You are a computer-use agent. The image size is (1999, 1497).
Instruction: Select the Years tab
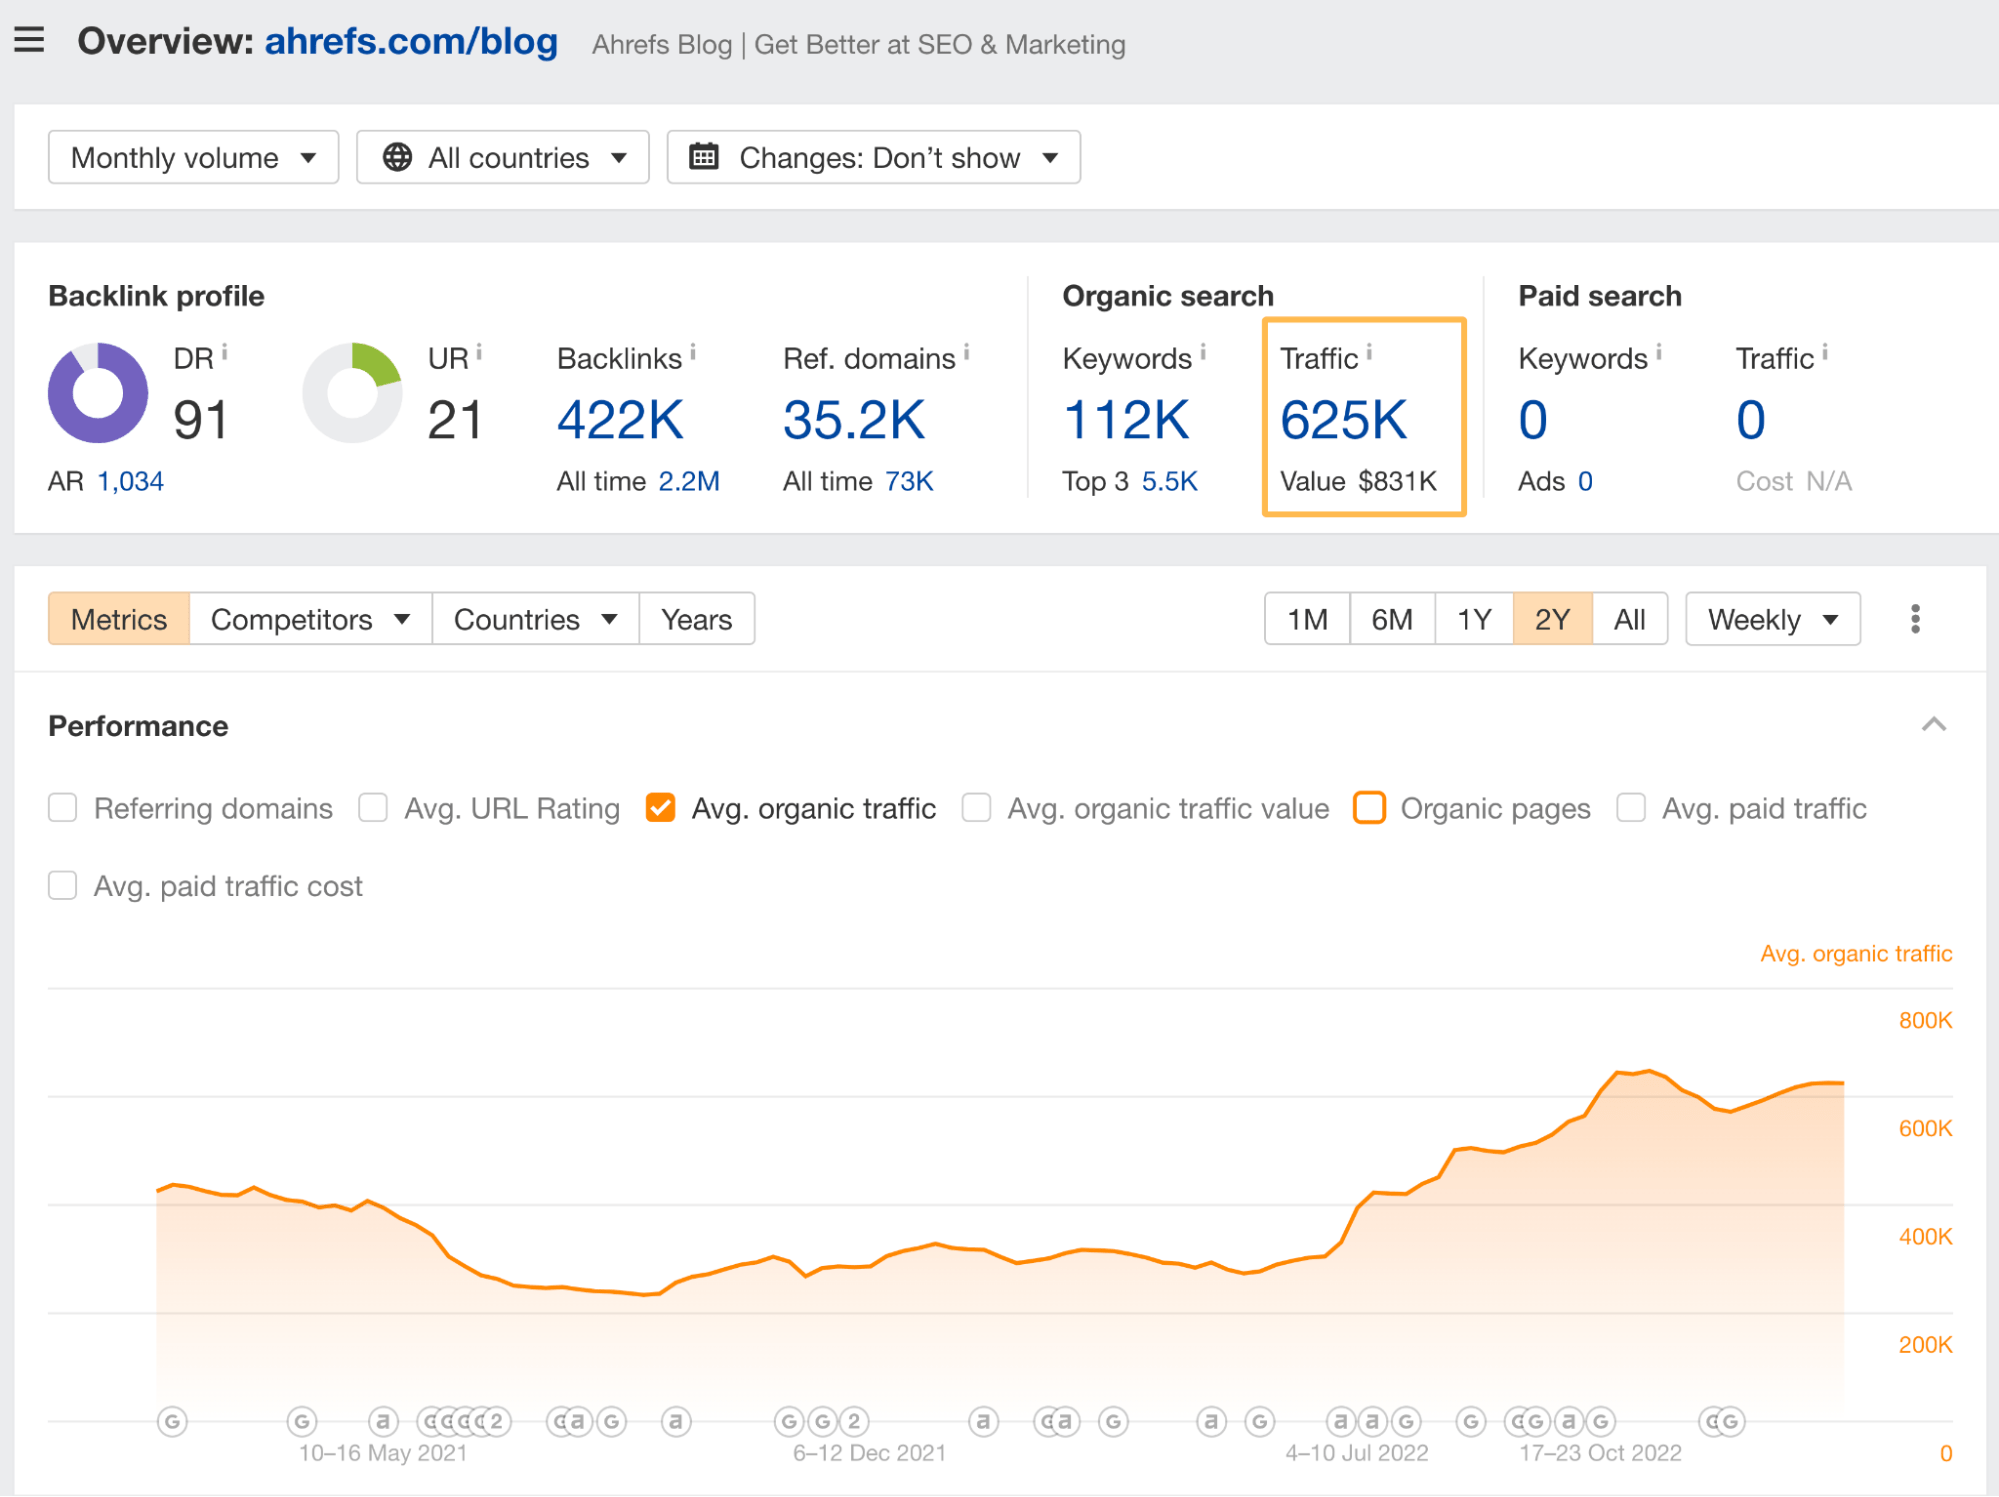[x=697, y=620]
